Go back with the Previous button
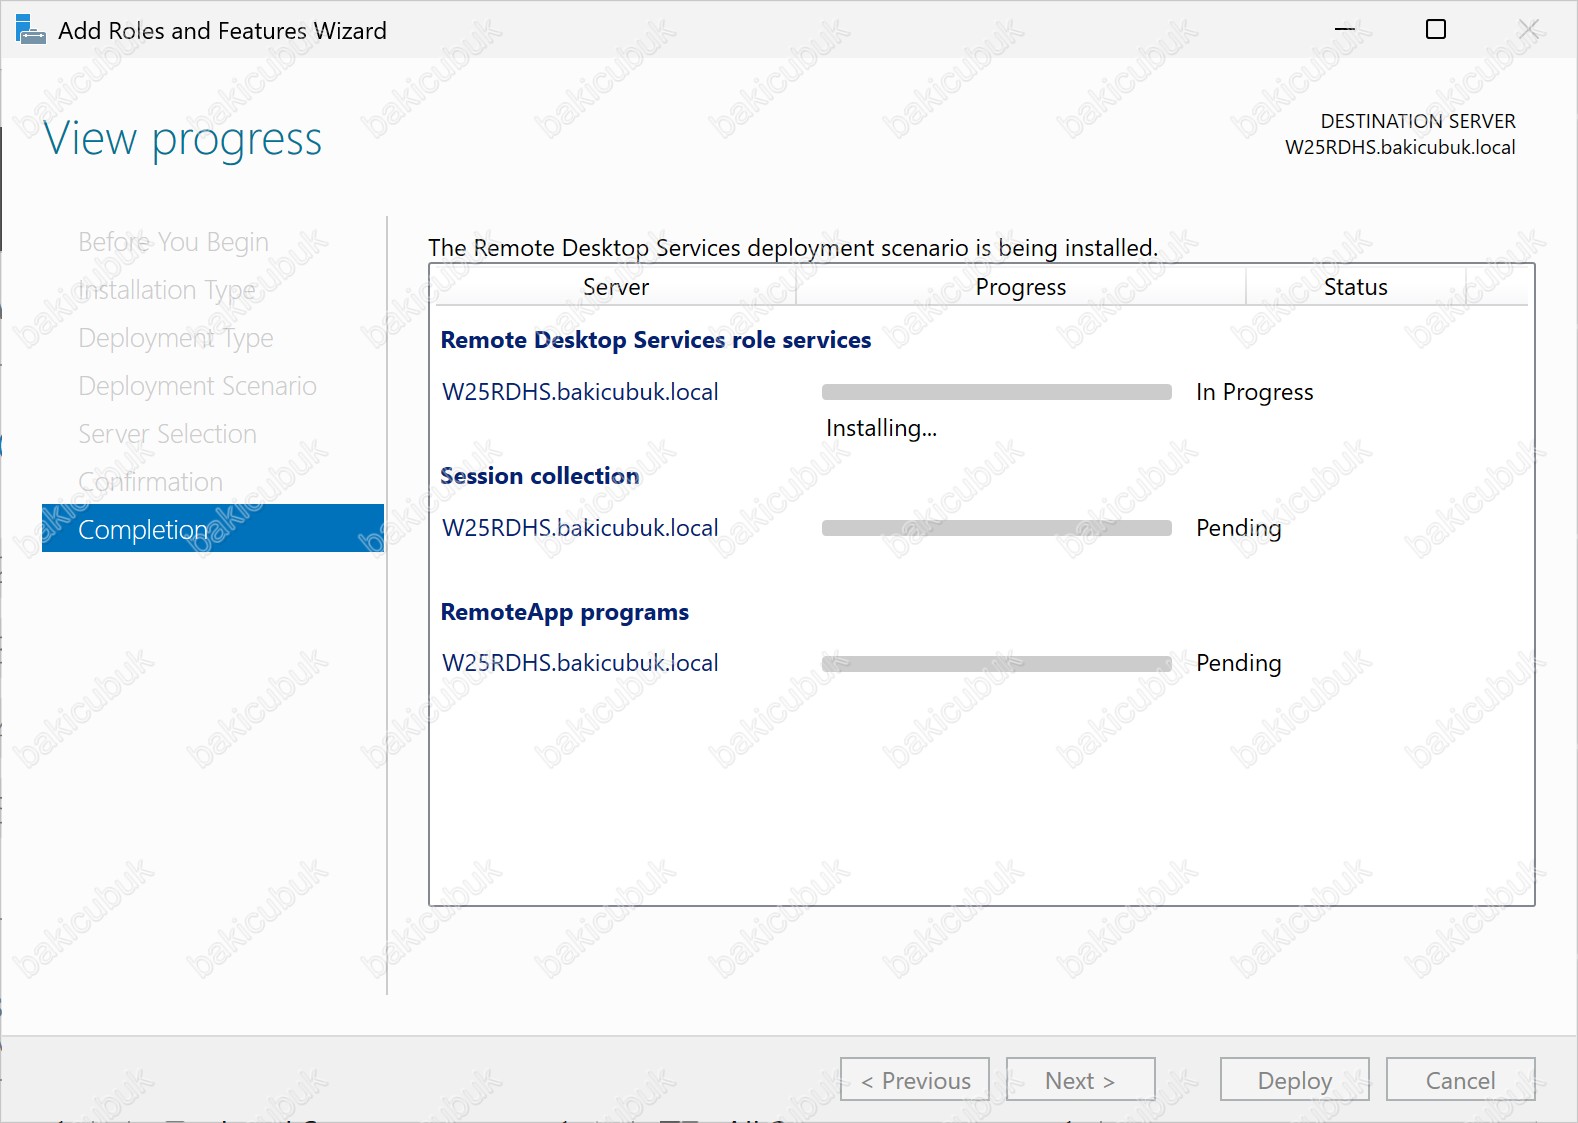 (x=915, y=1080)
